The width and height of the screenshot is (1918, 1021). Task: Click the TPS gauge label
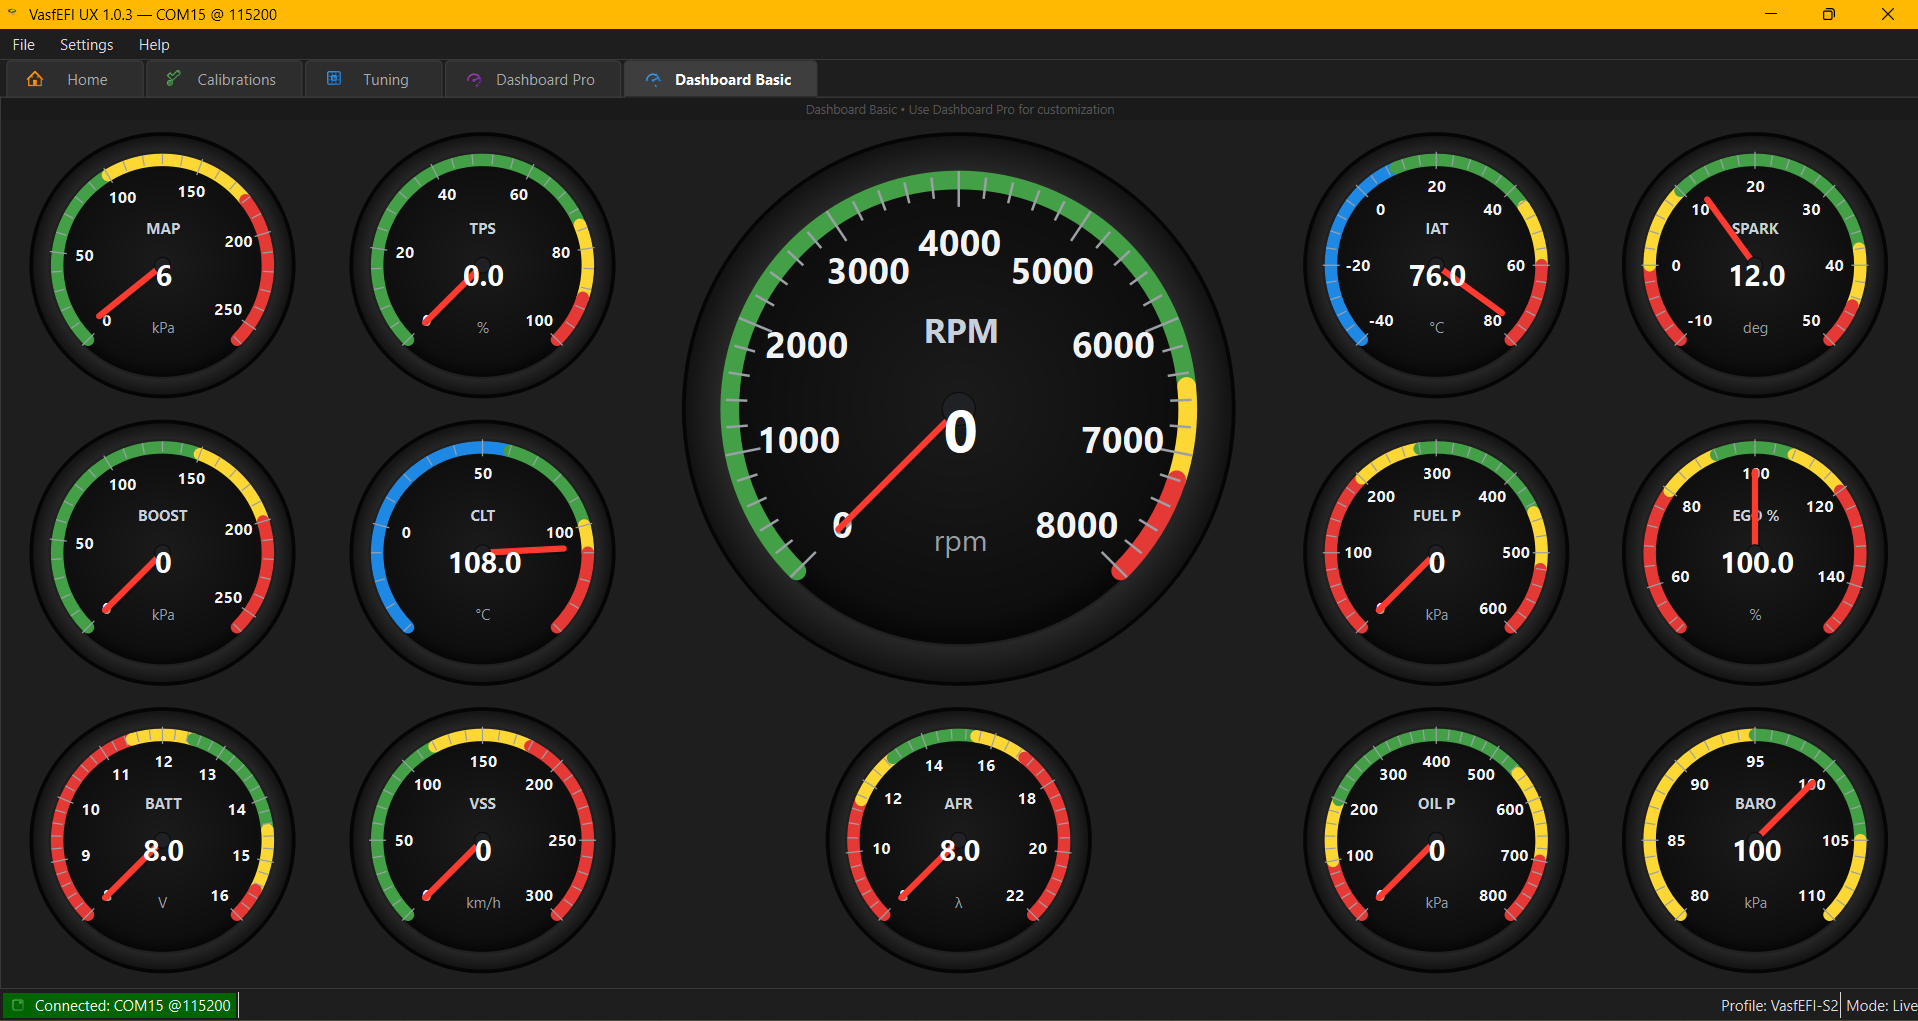[482, 228]
